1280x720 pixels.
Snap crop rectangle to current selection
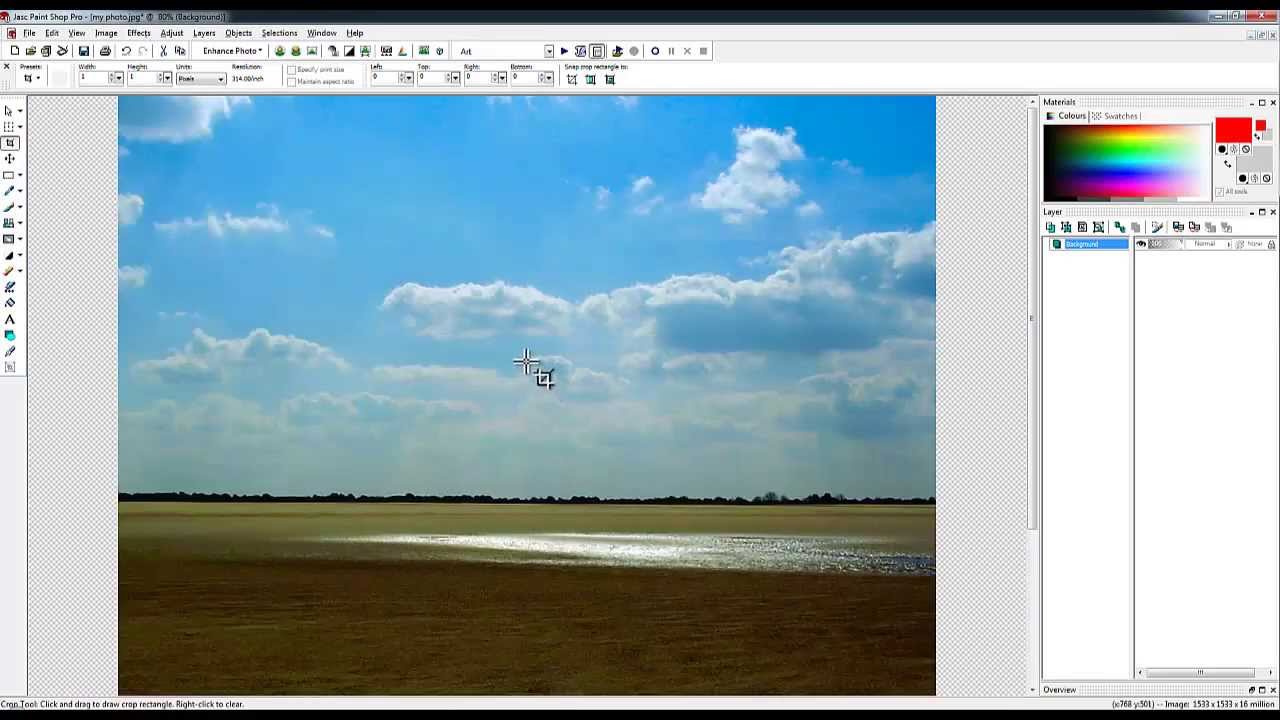(x=572, y=79)
